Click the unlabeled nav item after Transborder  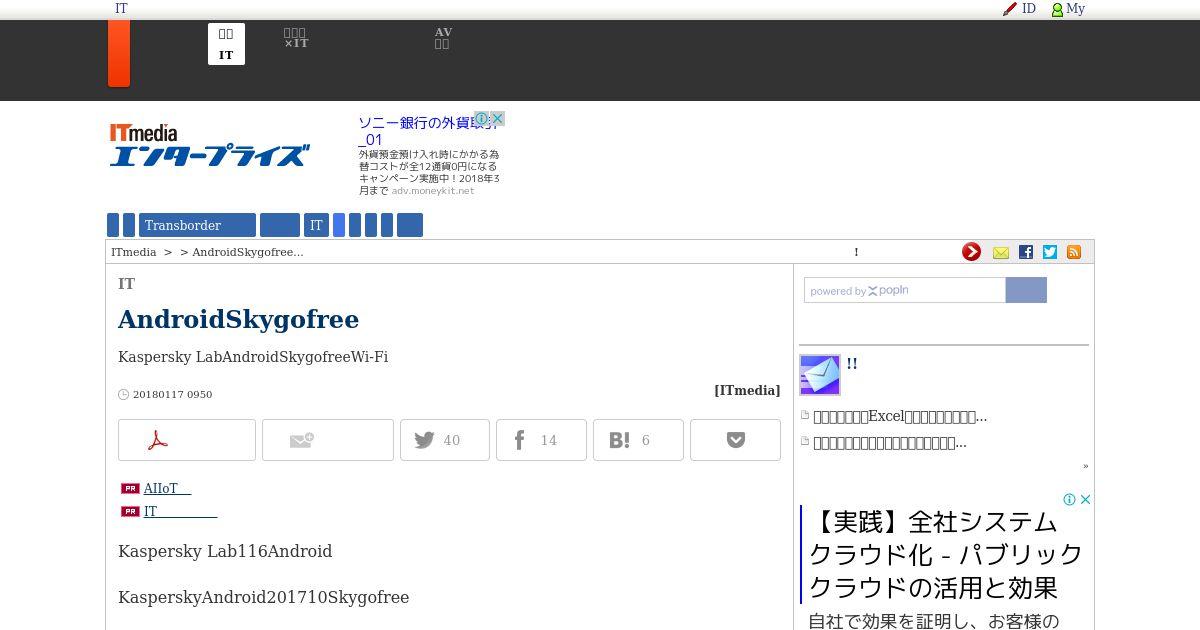pos(280,225)
